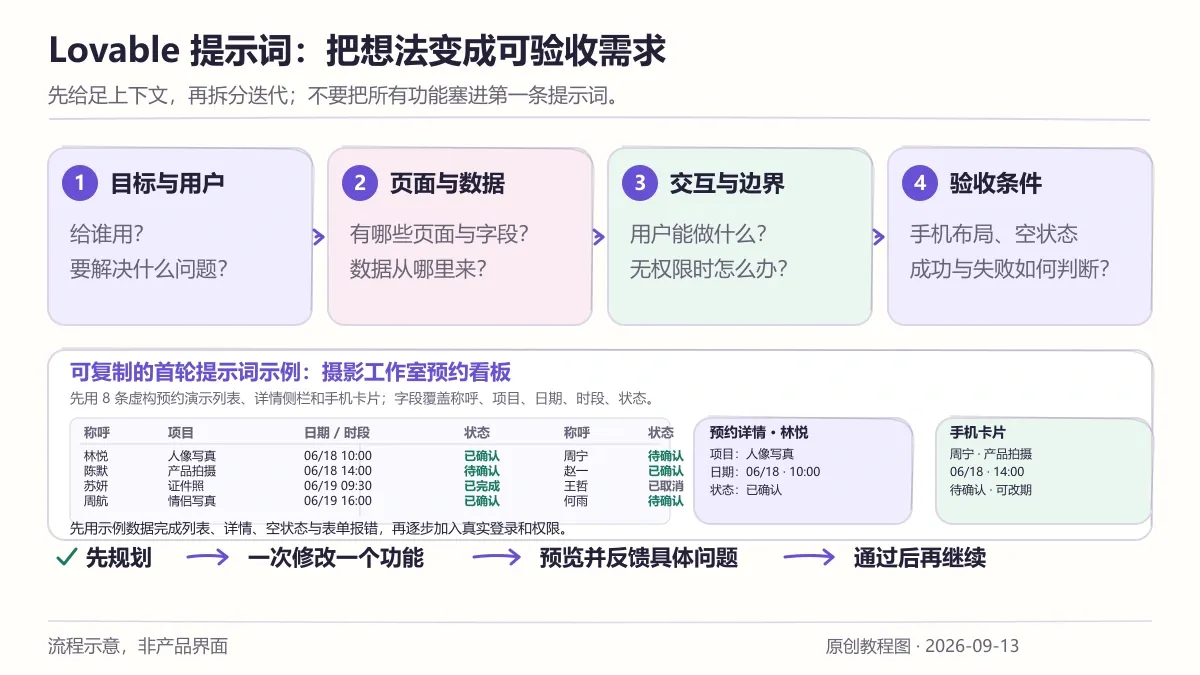Viewport: 1200px width, 675px height.
Task: Click the title 'Lovable 提示词:把想法变成可验收需求'
Action: coord(357,50)
